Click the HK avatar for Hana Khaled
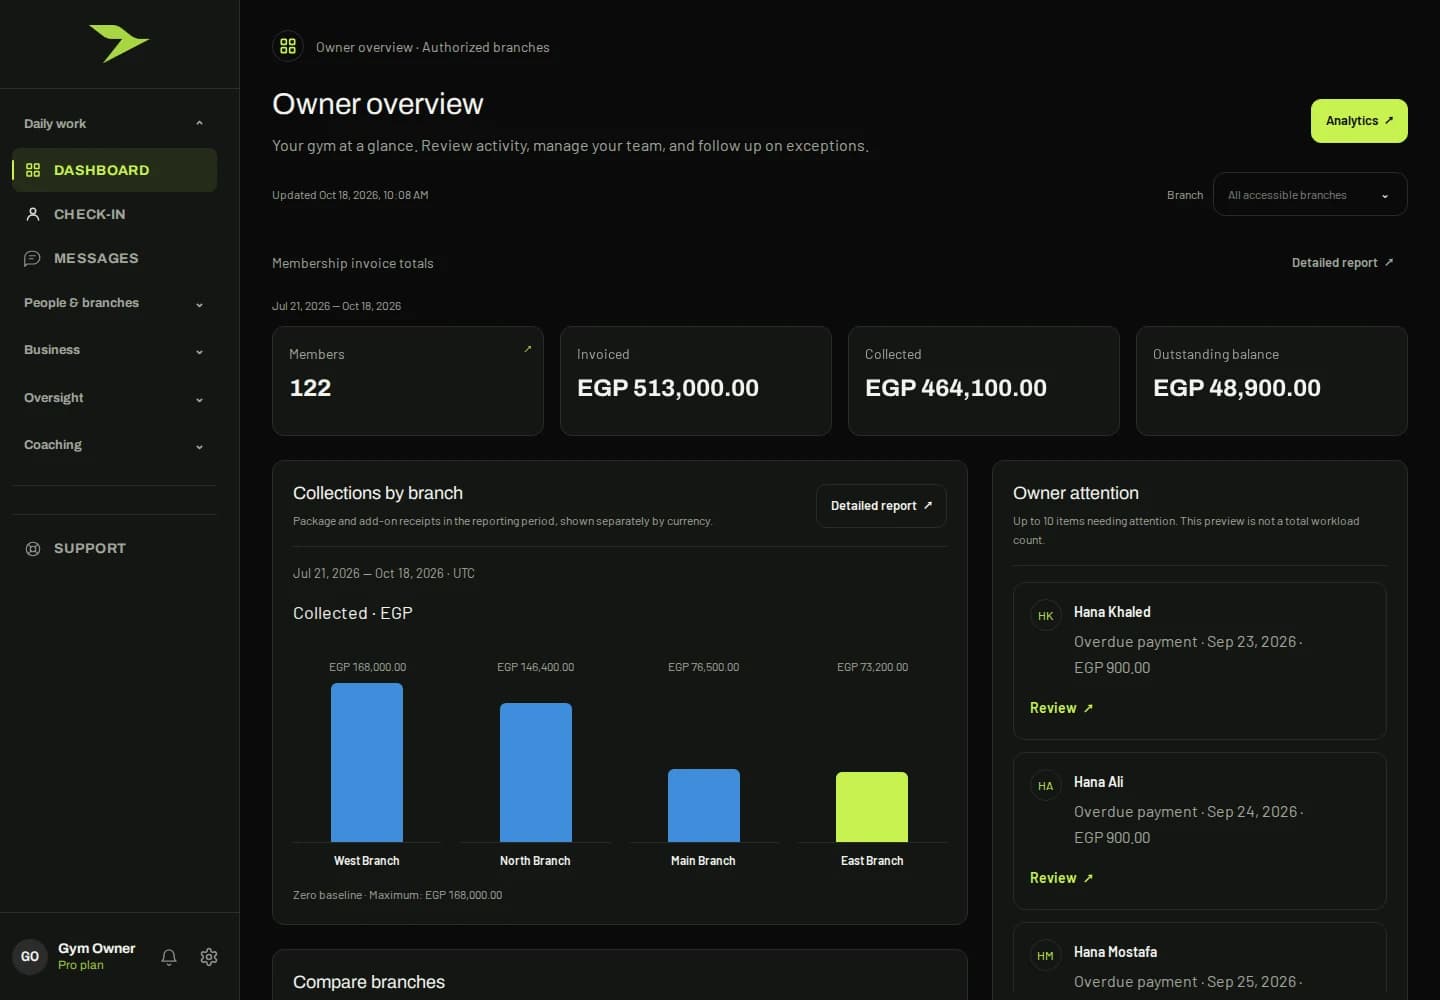 (x=1045, y=616)
